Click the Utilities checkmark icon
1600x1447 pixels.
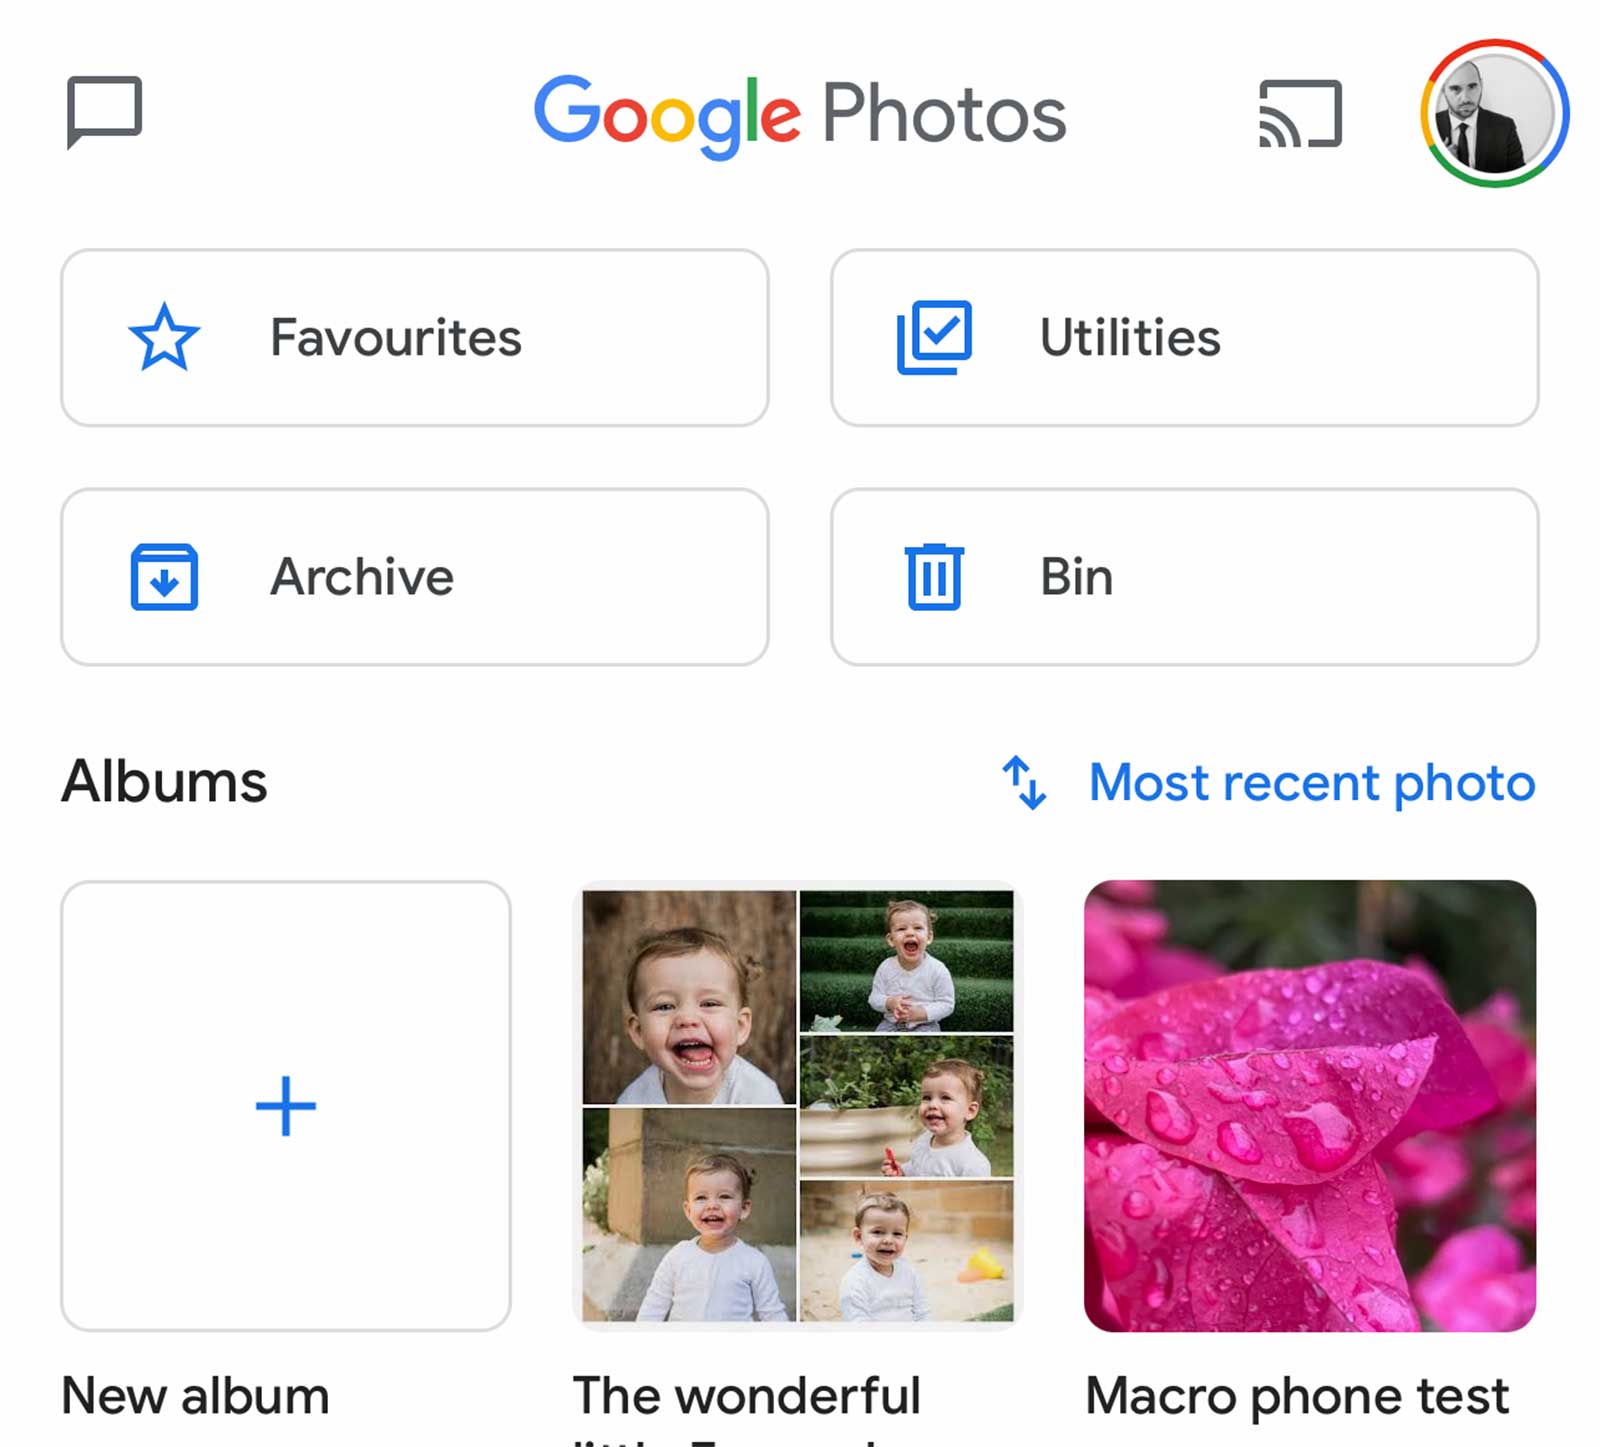point(934,338)
